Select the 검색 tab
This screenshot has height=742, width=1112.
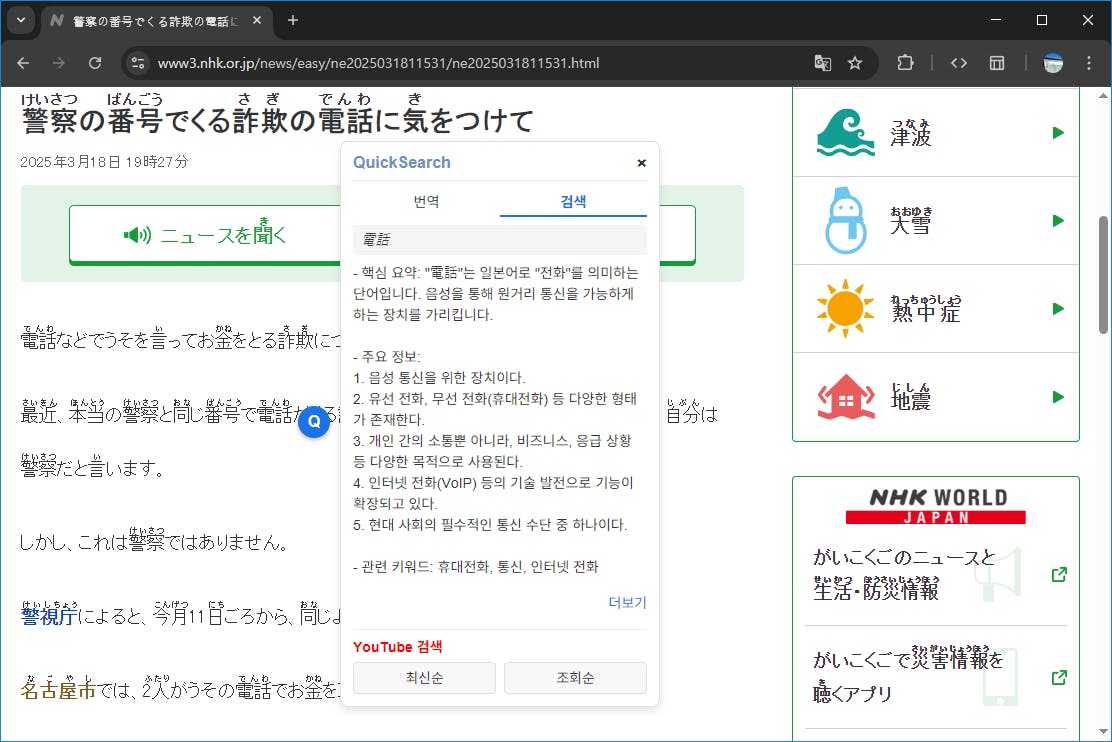click(573, 201)
